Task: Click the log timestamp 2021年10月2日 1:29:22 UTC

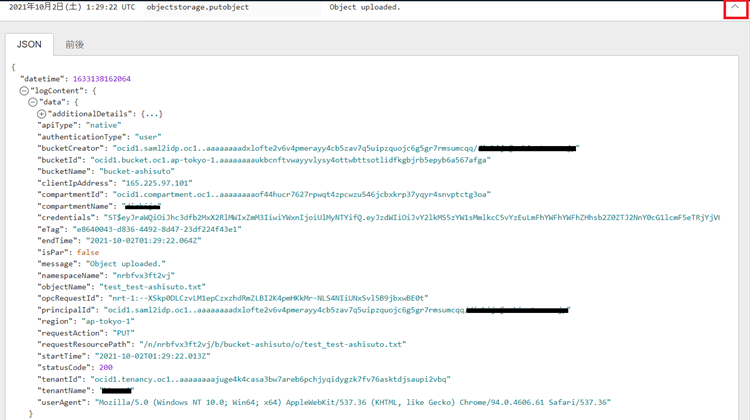Action: (72, 7)
